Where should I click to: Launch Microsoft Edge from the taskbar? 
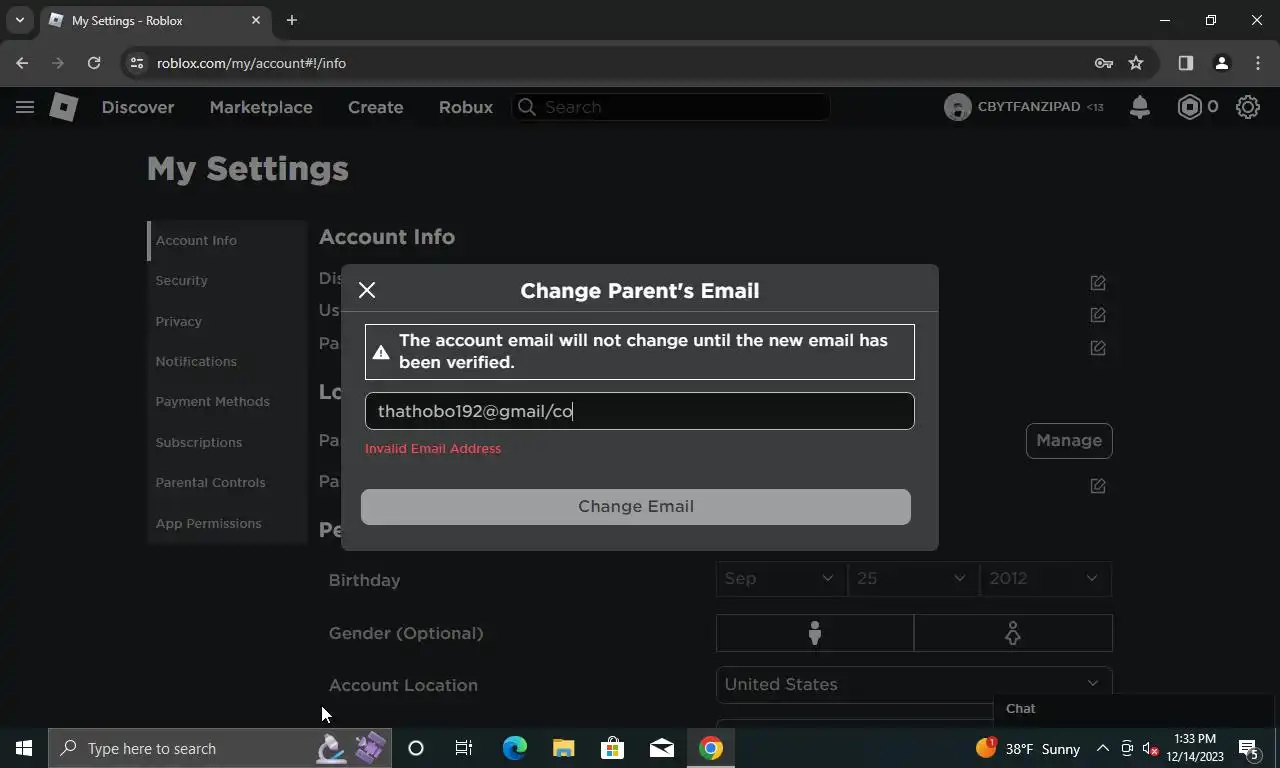point(514,748)
